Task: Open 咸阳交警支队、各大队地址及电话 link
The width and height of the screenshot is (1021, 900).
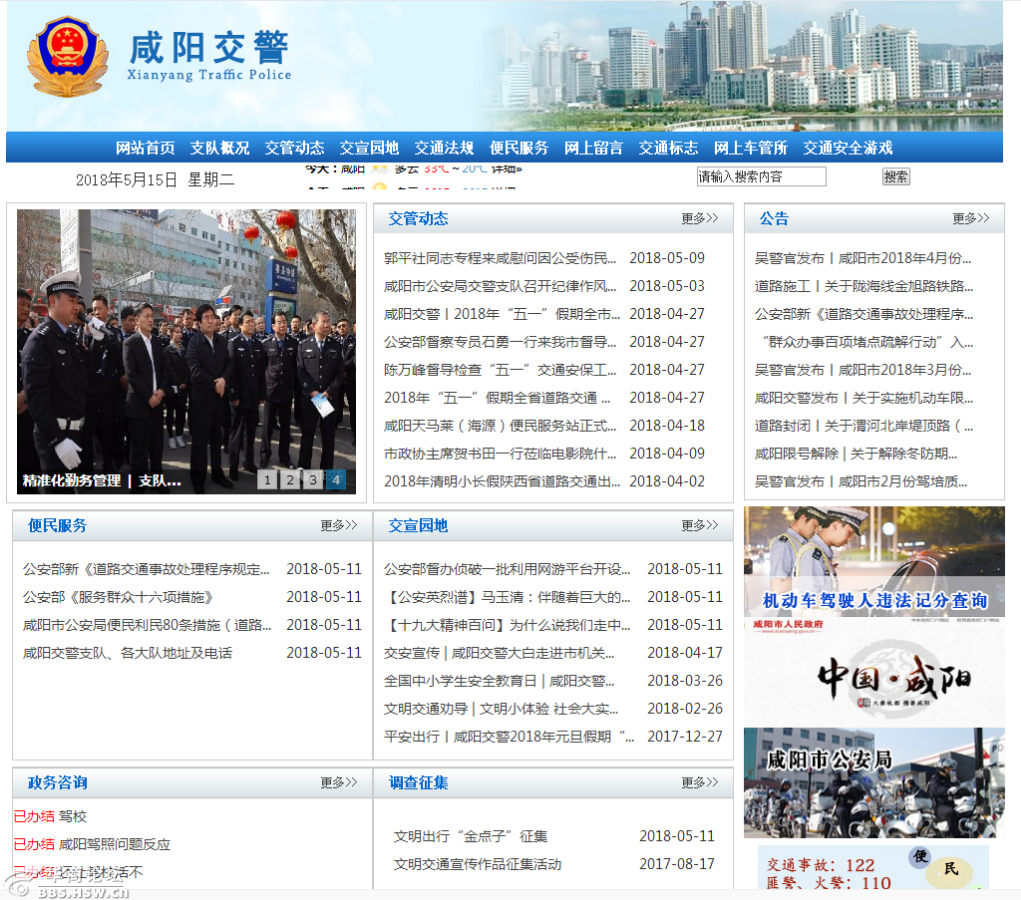Action: click(x=127, y=653)
